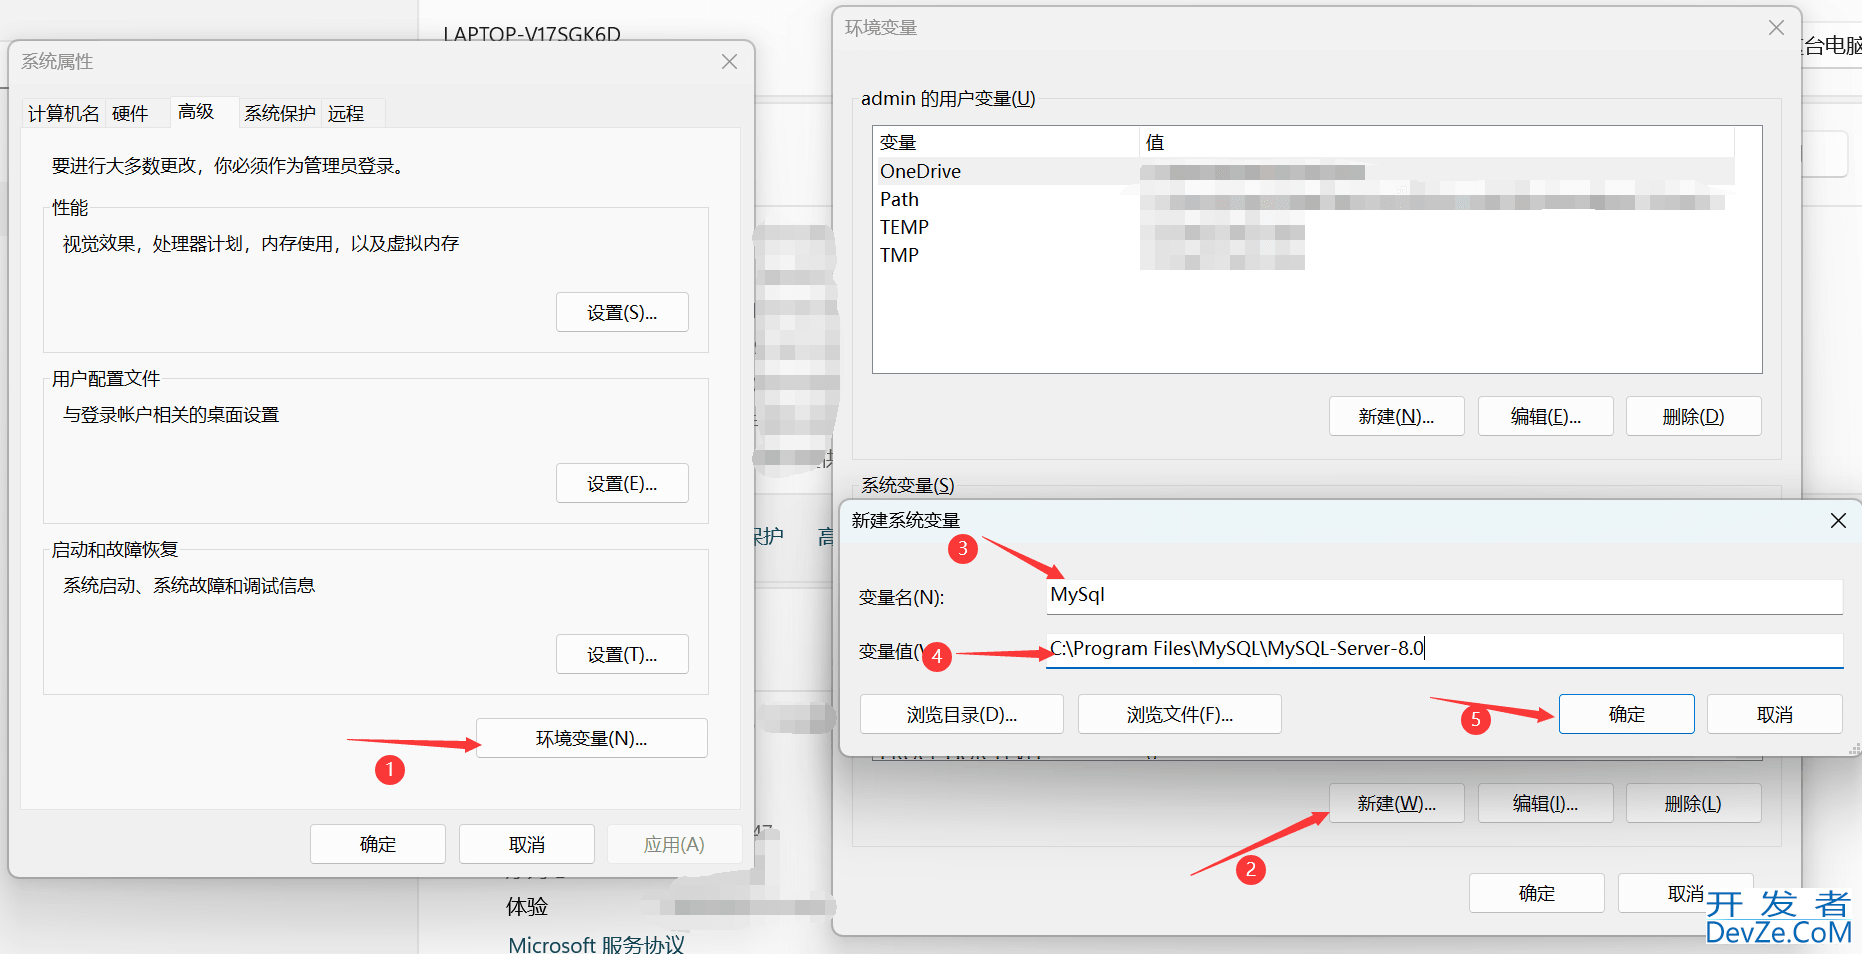This screenshot has width=1862, height=954.
Task: Delete a system variable with 删除(L)
Action: pos(1694,803)
